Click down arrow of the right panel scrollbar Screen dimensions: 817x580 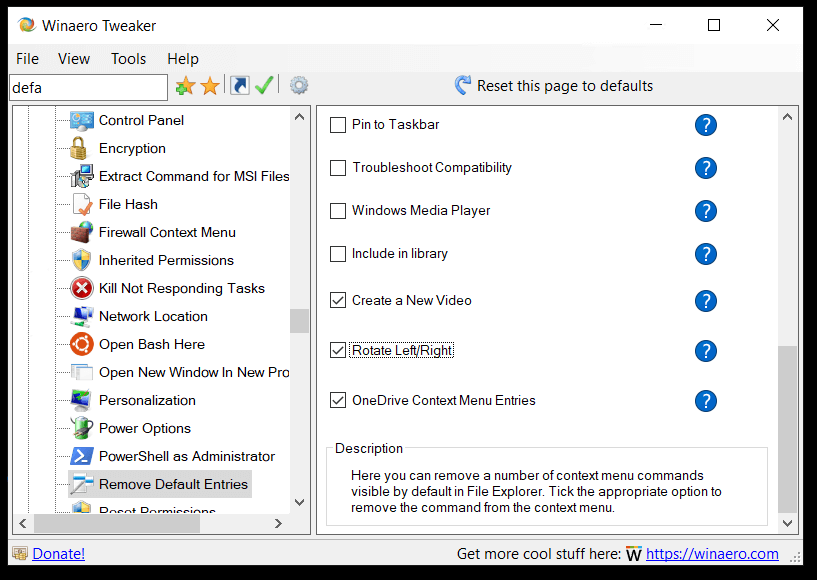[788, 523]
